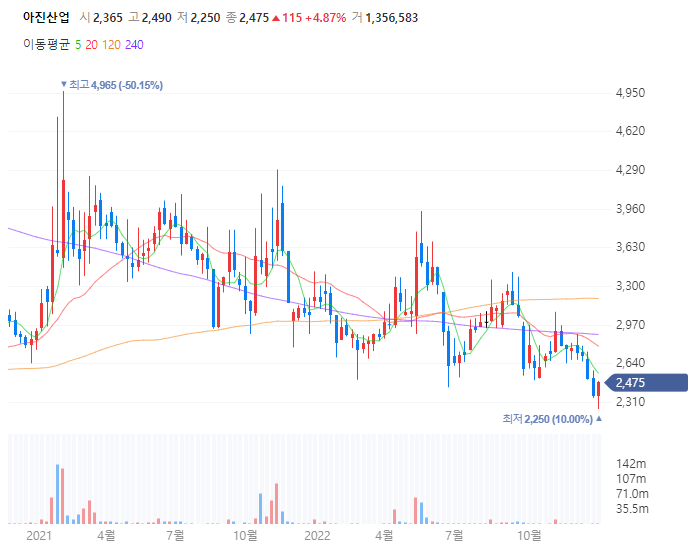Click the 3,960 price axis label
The image size is (695, 549).
click(x=630, y=208)
